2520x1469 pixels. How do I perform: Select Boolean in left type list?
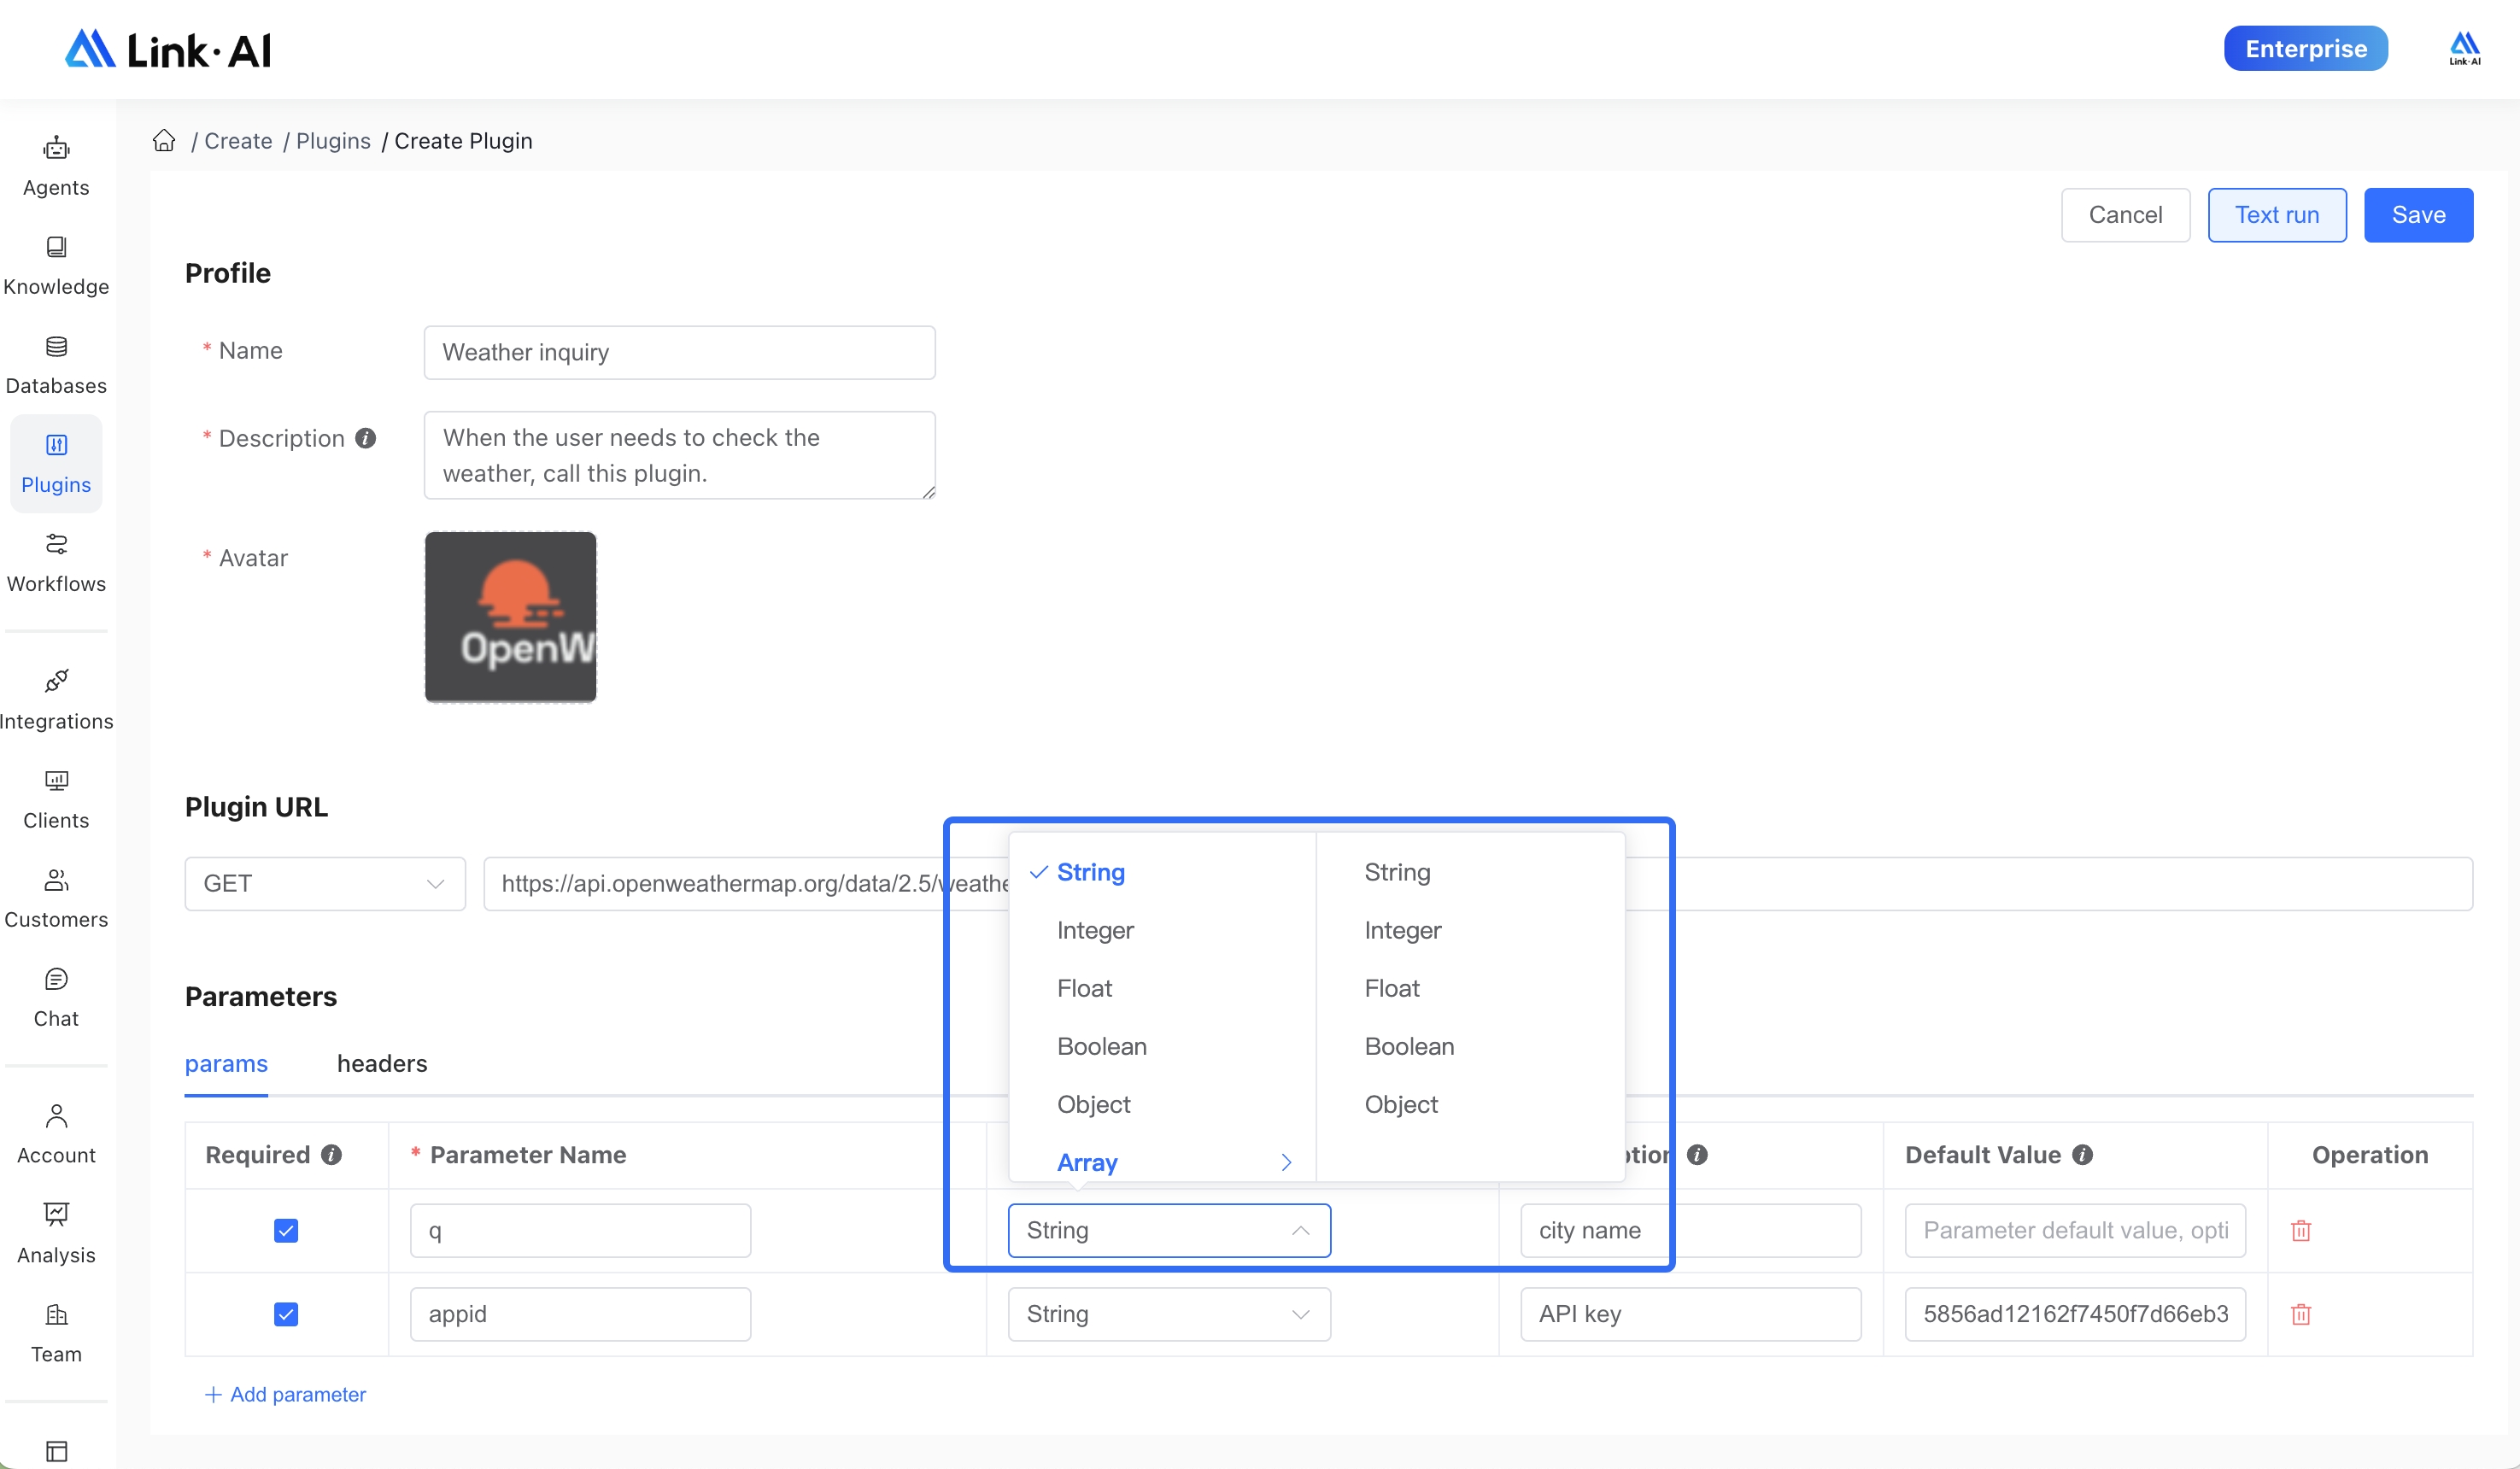coord(1163,1046)
